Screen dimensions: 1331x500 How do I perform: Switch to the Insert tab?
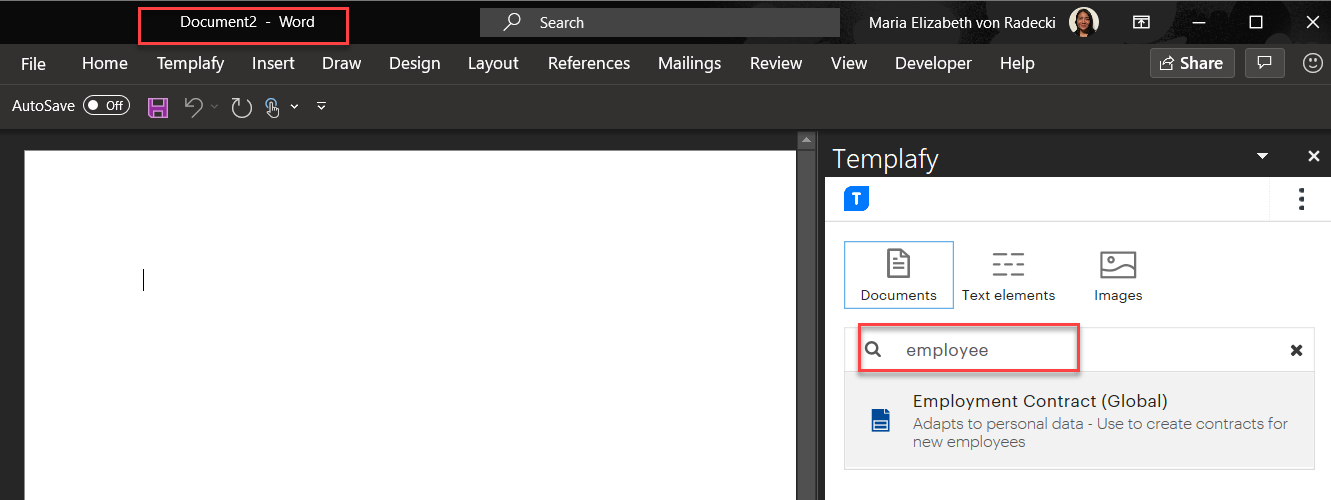273,63
